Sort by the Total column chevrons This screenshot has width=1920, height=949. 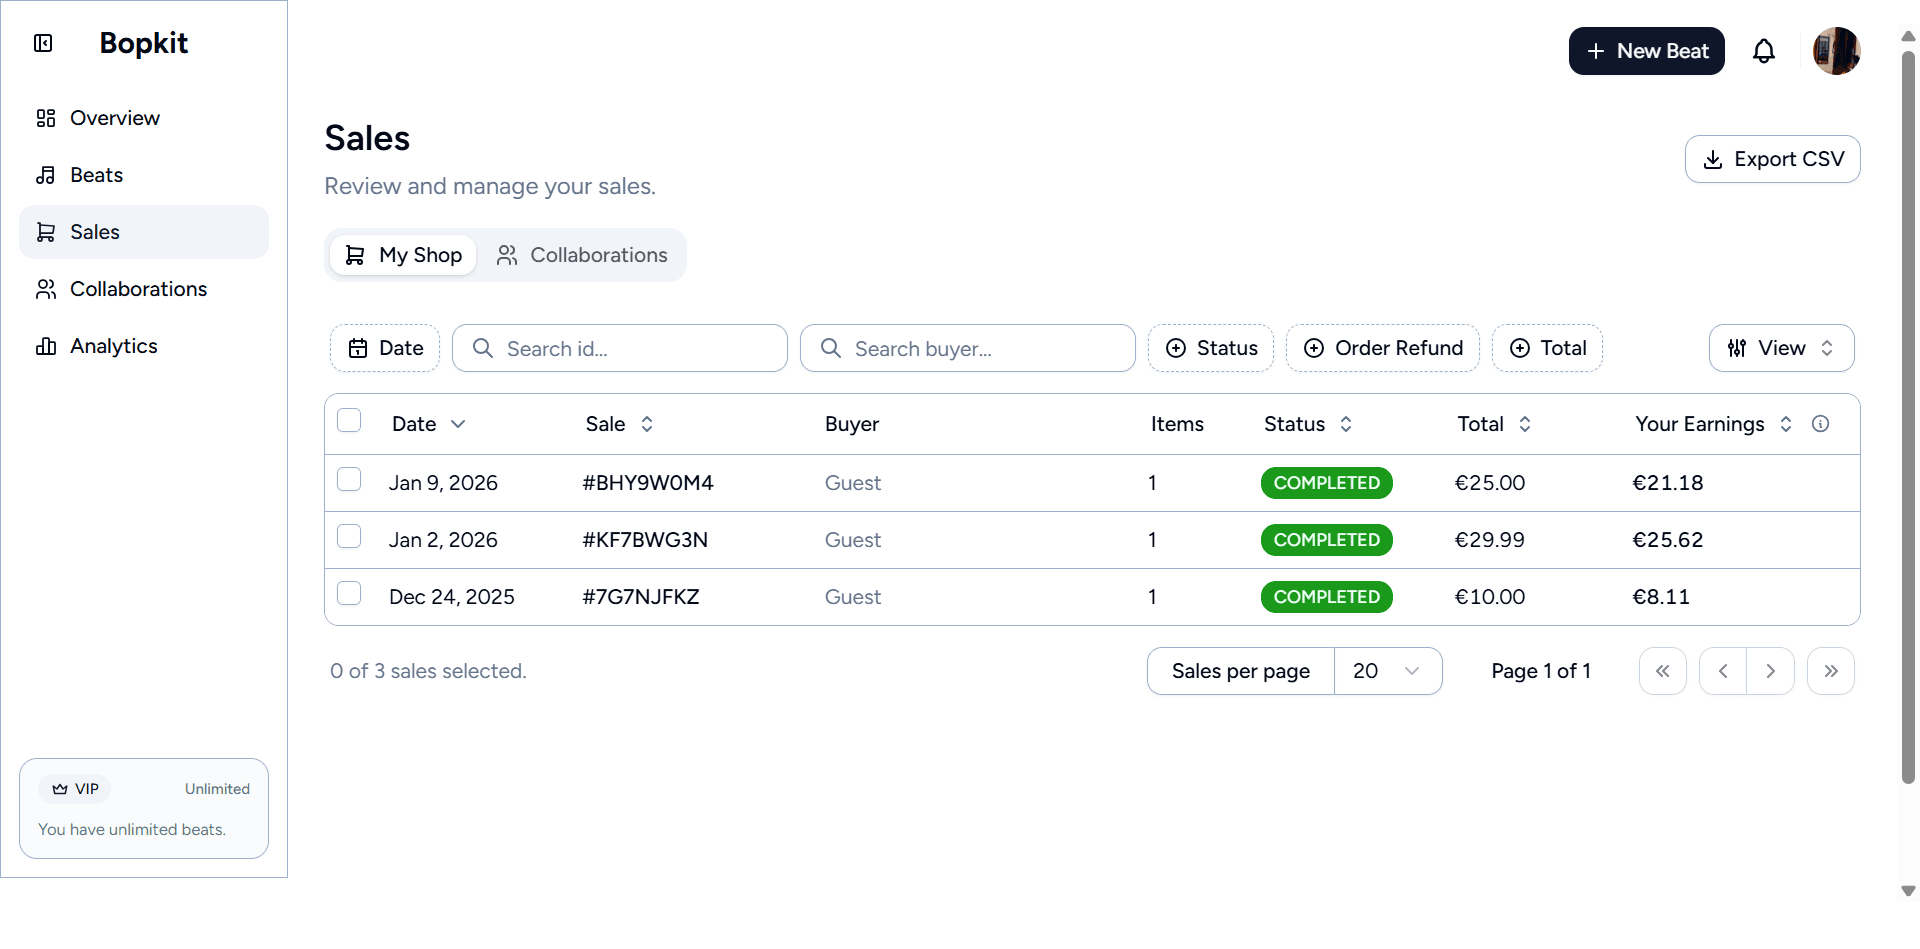pos(1525,423)
